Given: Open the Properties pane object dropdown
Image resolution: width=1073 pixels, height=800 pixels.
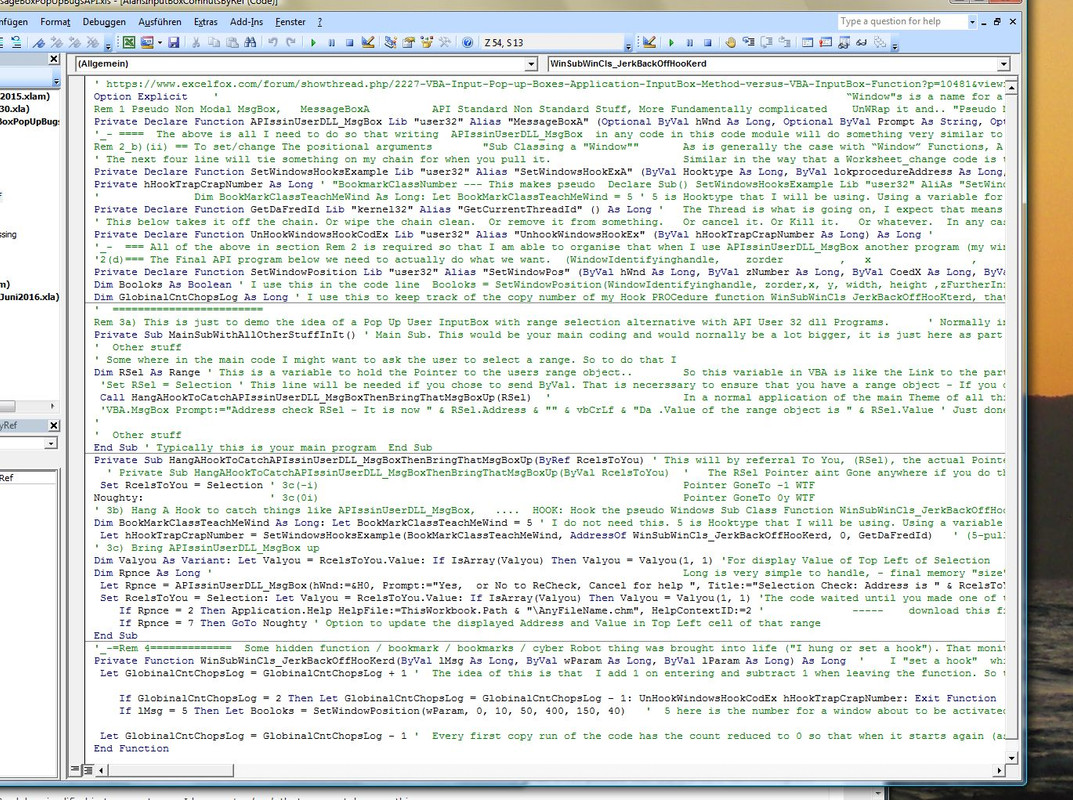Looking at the screenshot, I should pyautogui.click(x=51, y=443).
